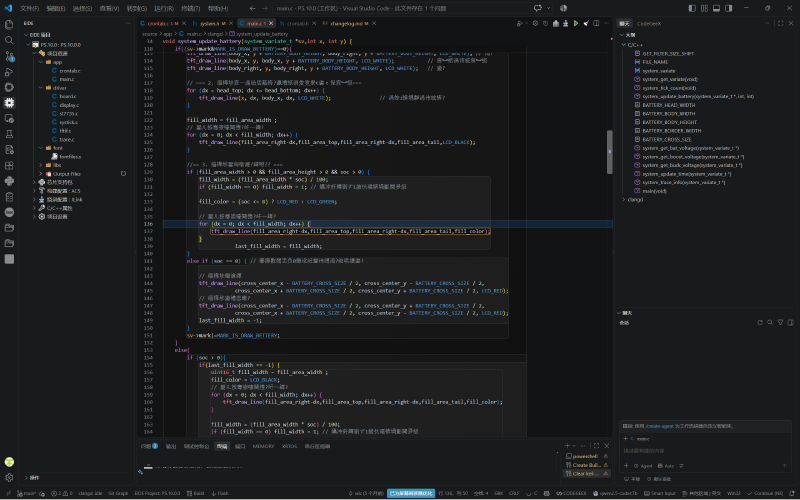Open the Source Control activity icon
Screen dimensions: 800x500
[x=9, y=56]
